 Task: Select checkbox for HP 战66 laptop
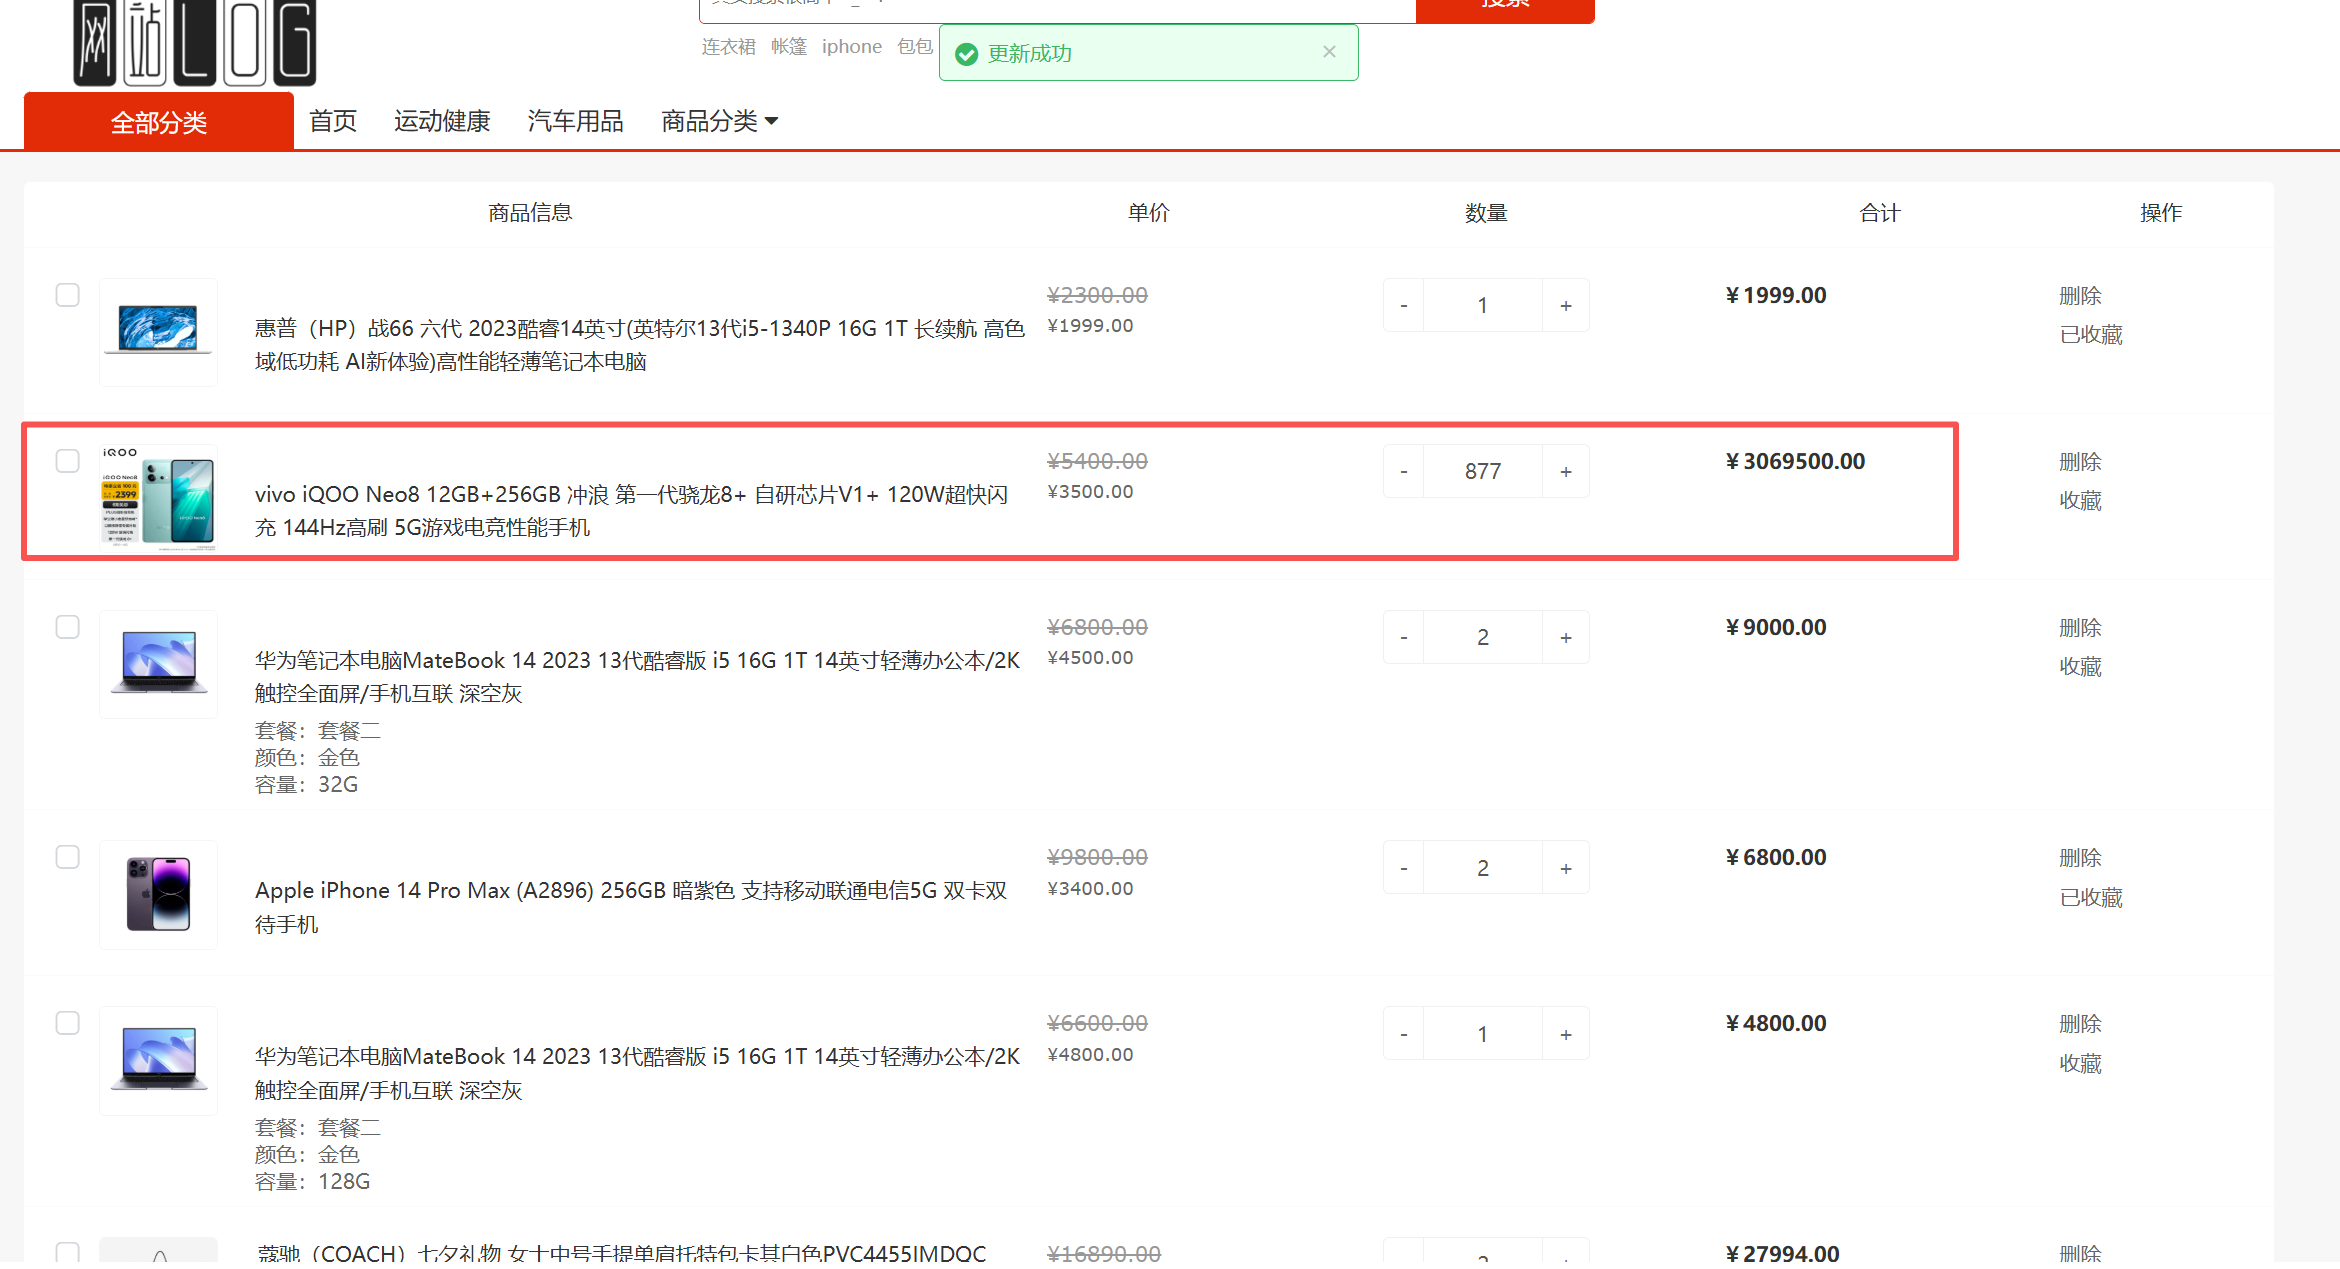(x=68, y=295)
